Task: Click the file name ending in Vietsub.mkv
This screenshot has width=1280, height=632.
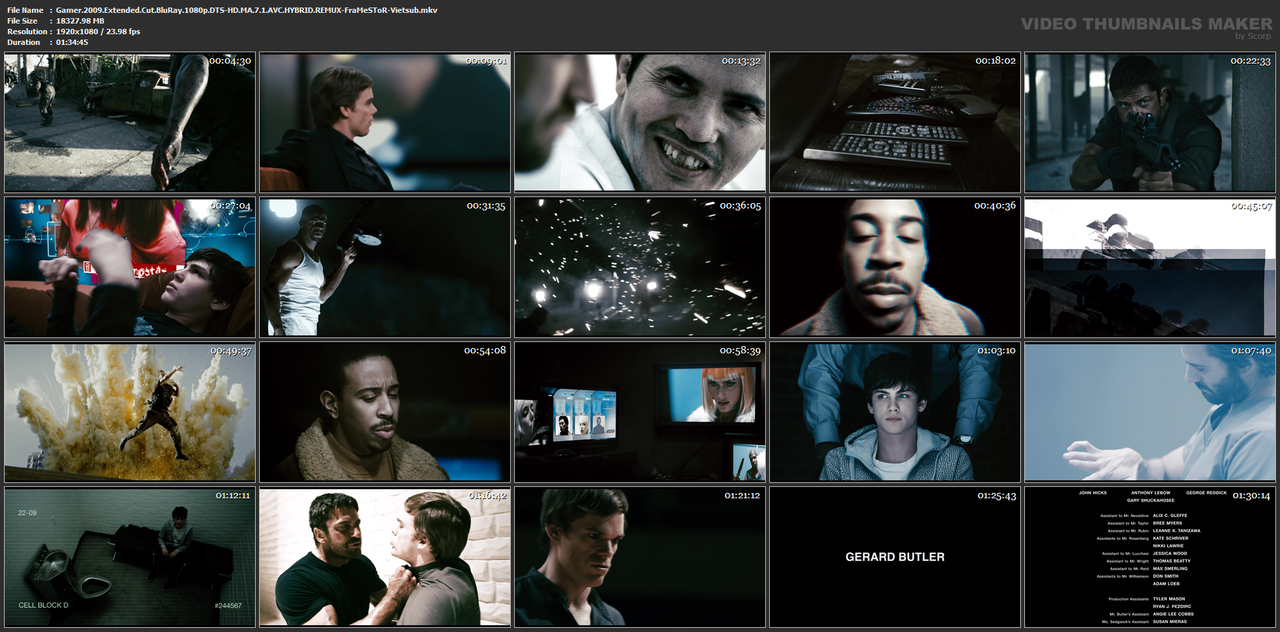Action: click(x=247, y=10)
